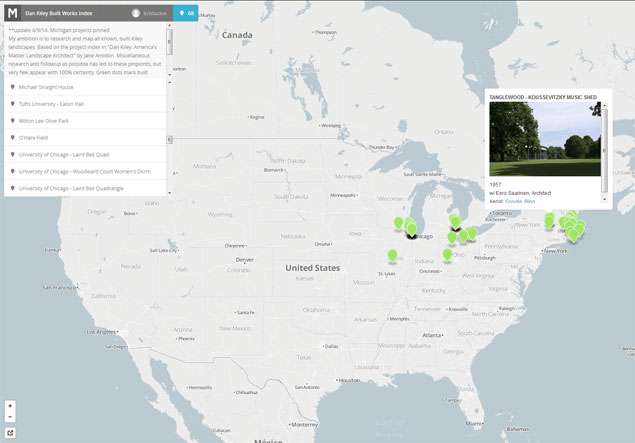The image size is (635, 443).
Task: Click the Dan Kiley Built Works Index title
Action: (x=59, y=13)
